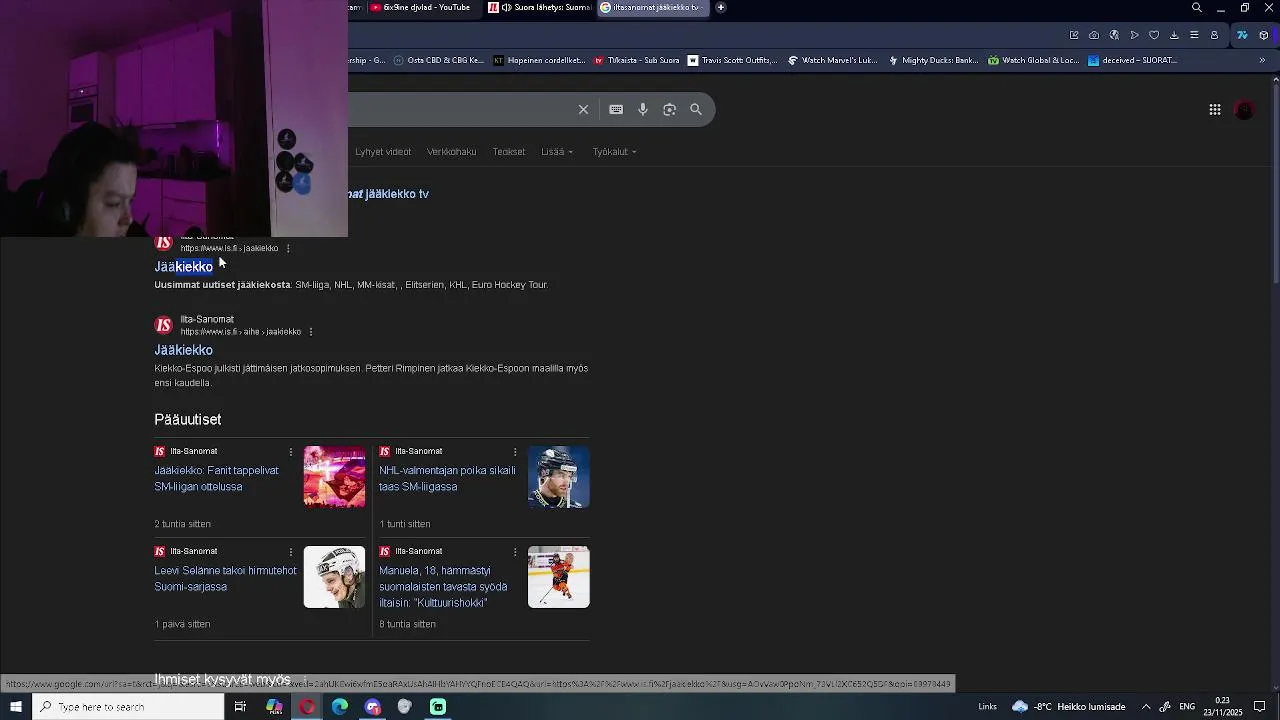
Task: Open 'Manuela, 18, hämmästyi' article
Action: (443, 587)
